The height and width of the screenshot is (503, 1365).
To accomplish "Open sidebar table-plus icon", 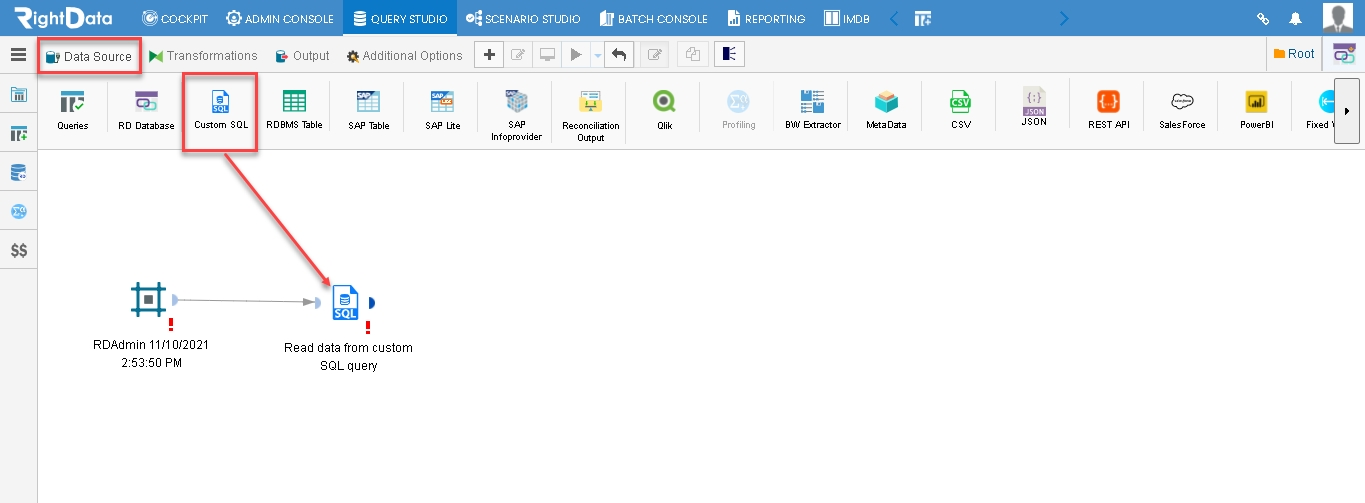I will click(x=19, y=134).
